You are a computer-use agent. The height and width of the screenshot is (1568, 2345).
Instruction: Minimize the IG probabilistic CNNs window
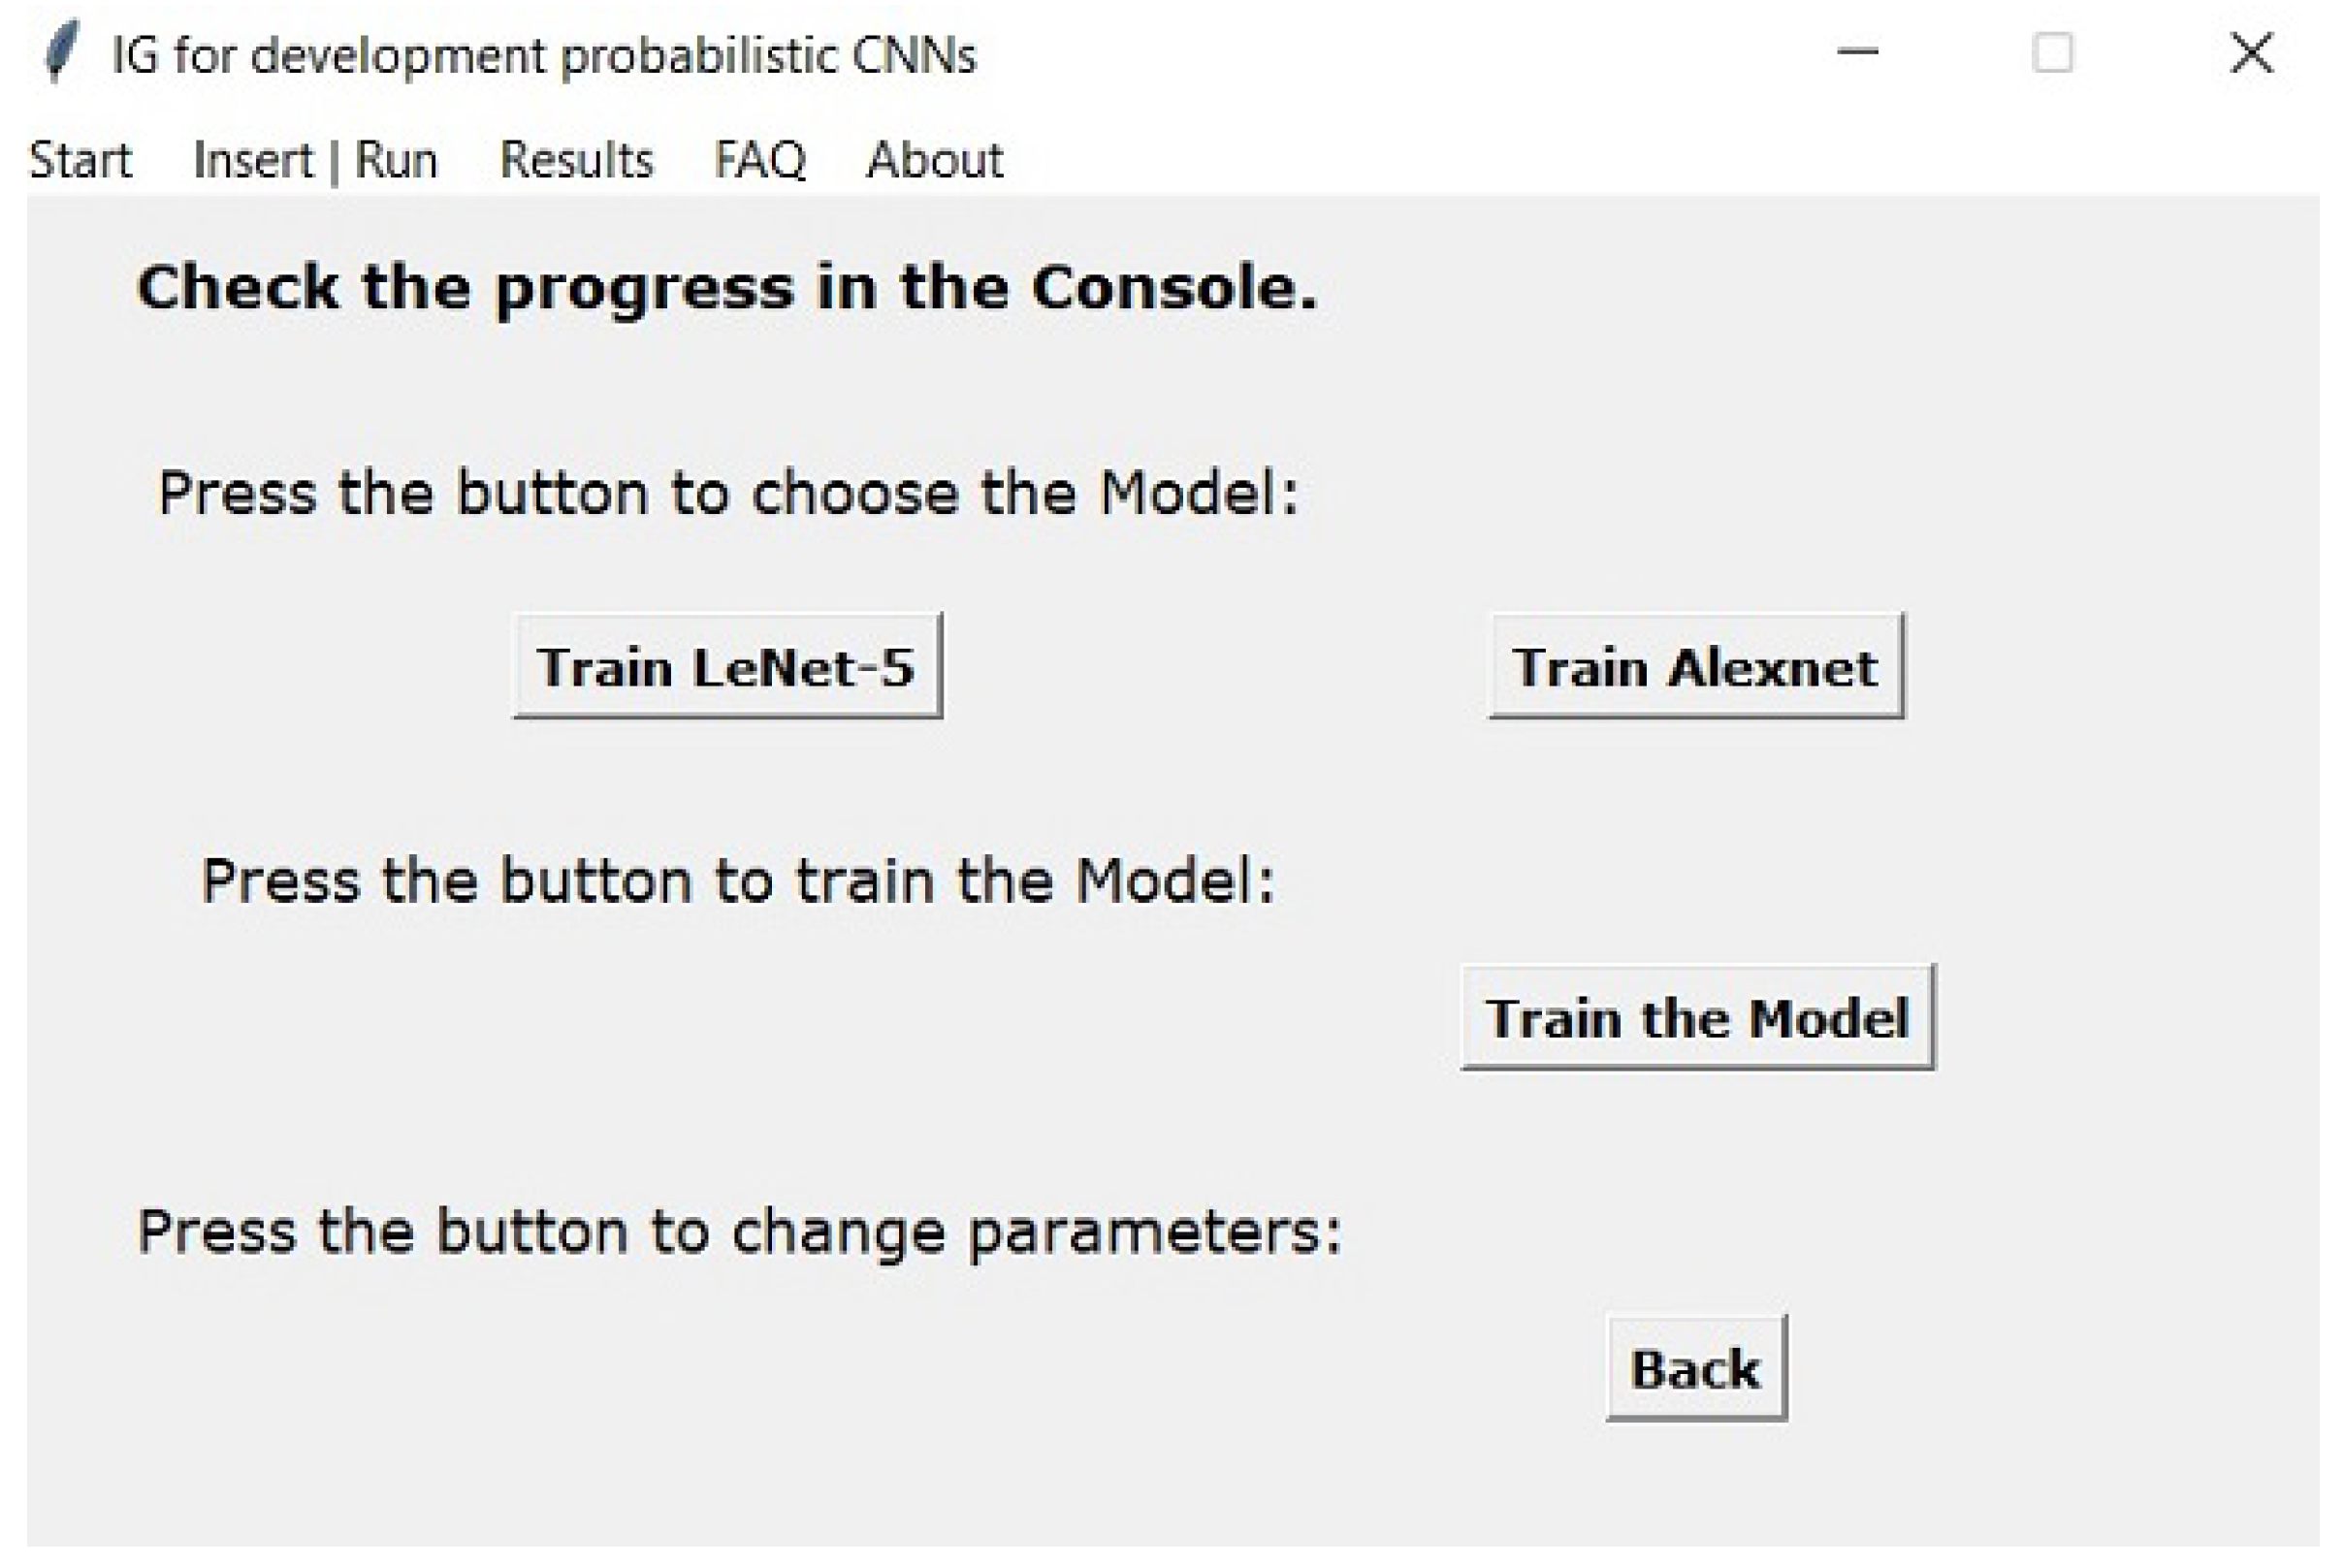tap(1857, 53)
